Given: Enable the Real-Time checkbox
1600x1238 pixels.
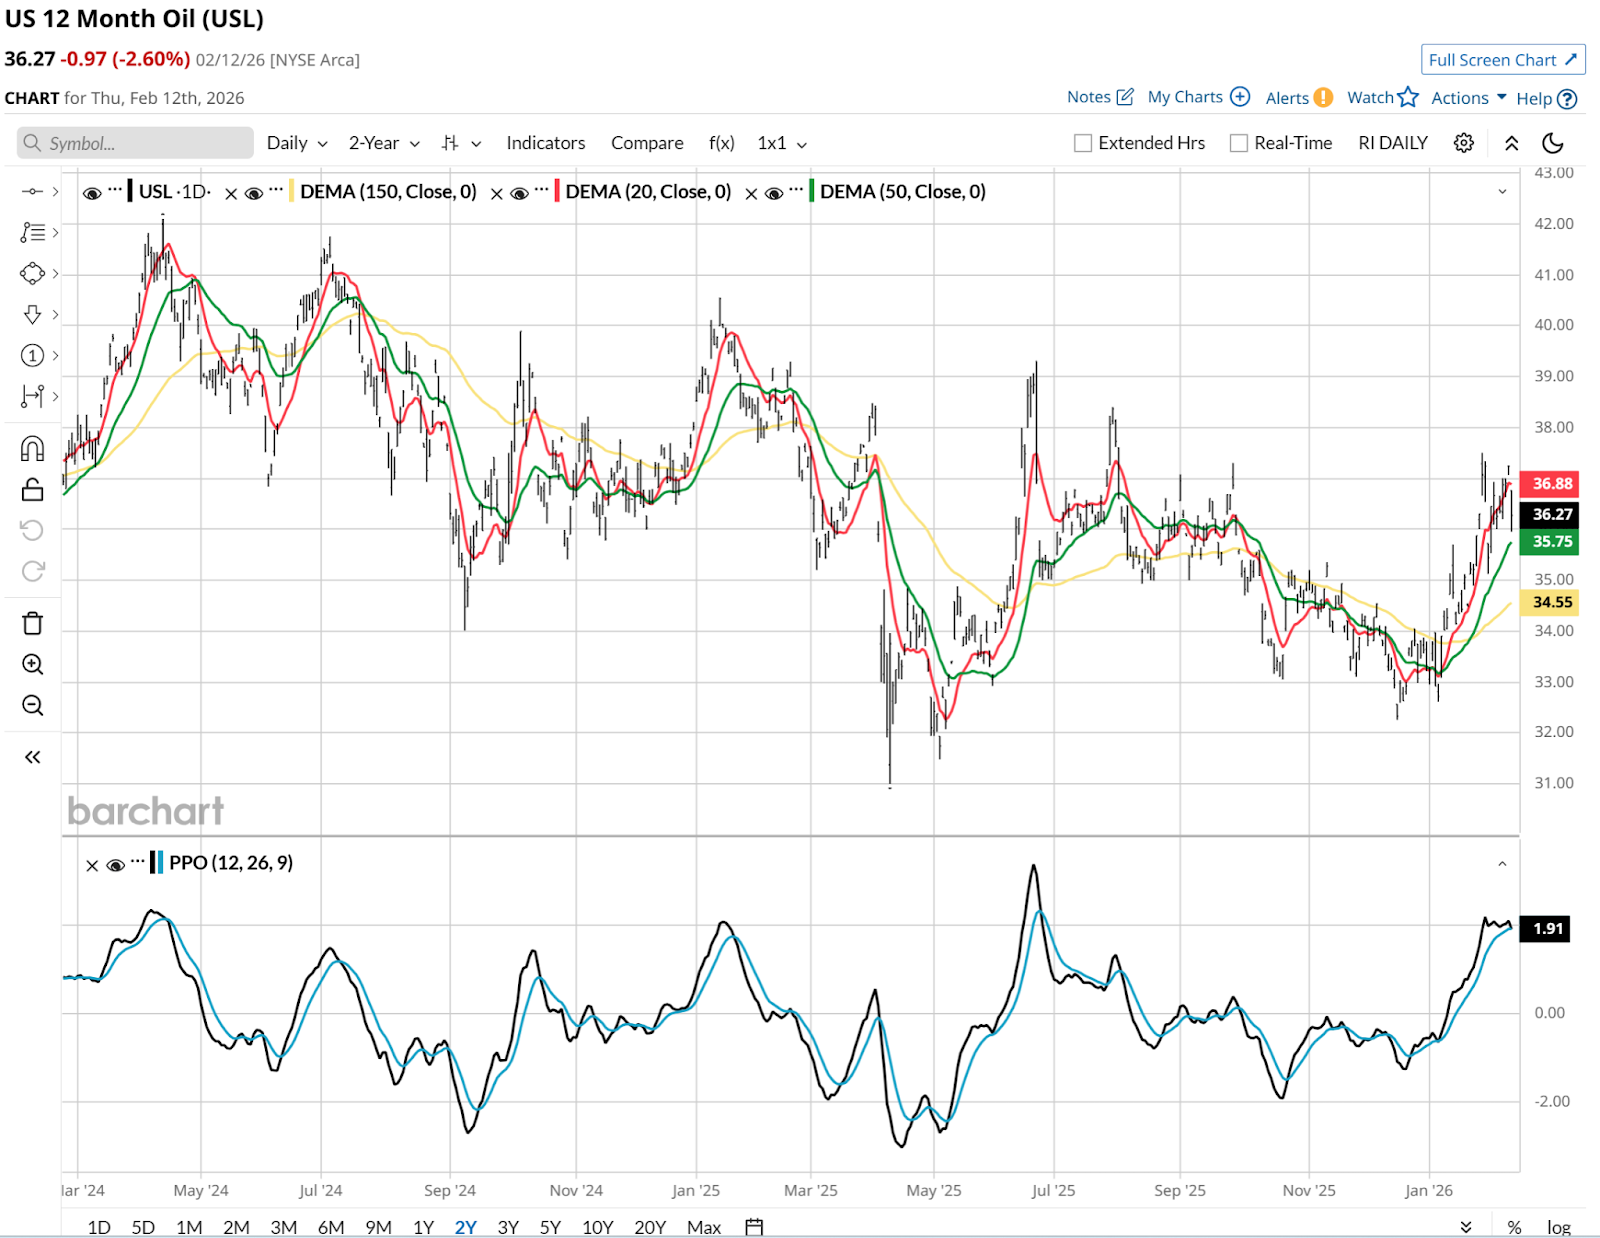Looking at the screenshot, I should [x=1238, y=143].
